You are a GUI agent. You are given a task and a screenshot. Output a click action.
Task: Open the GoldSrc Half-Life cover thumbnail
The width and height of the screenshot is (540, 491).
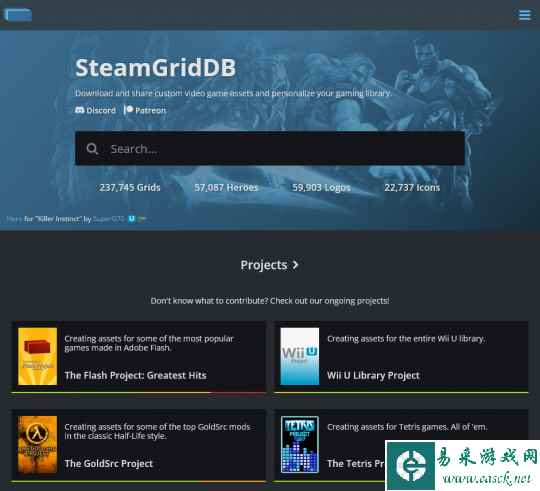(x=38, y=444)
